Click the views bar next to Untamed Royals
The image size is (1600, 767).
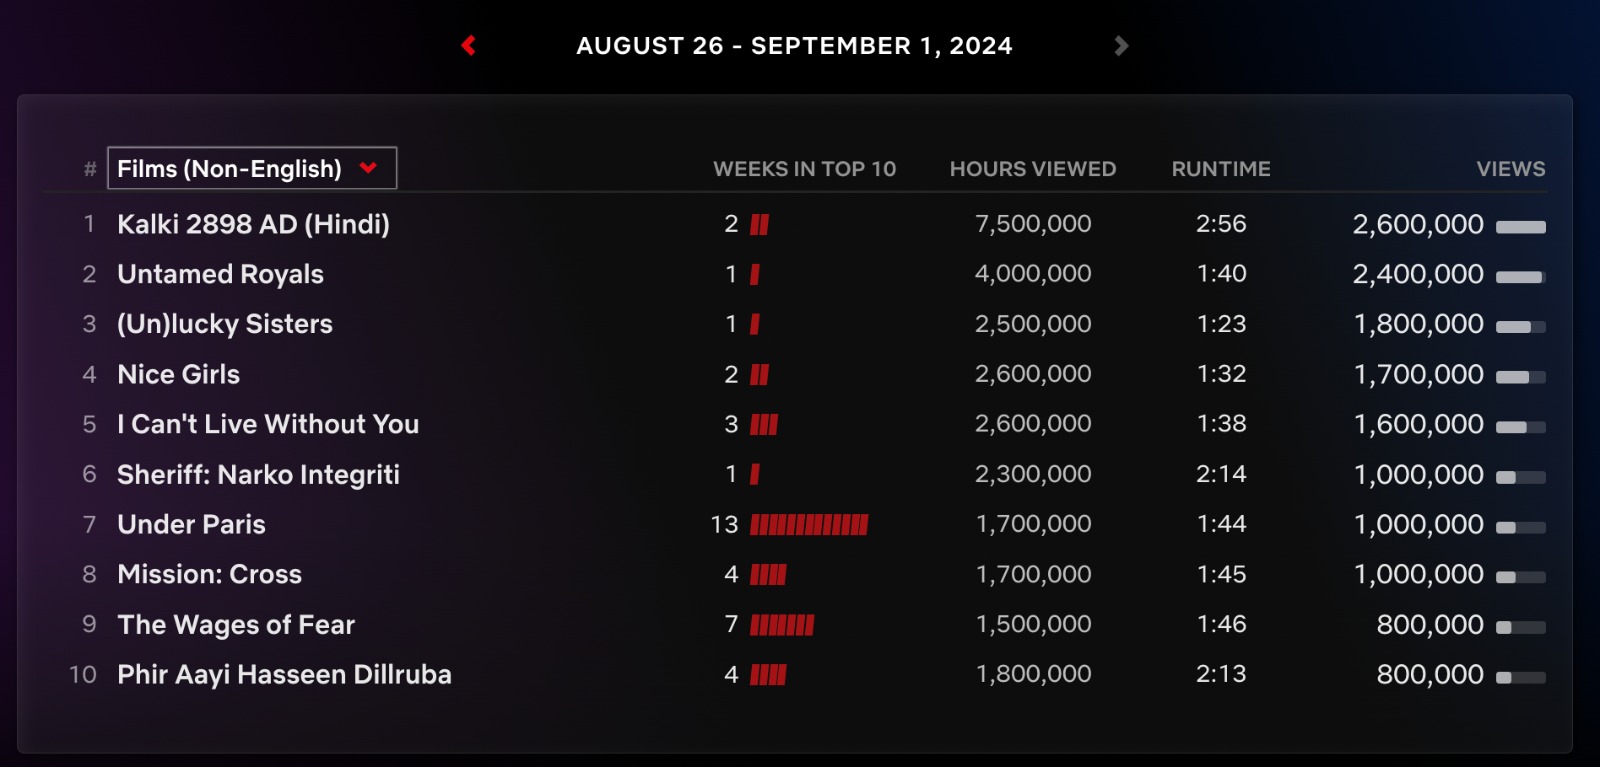coord(1520,277)
